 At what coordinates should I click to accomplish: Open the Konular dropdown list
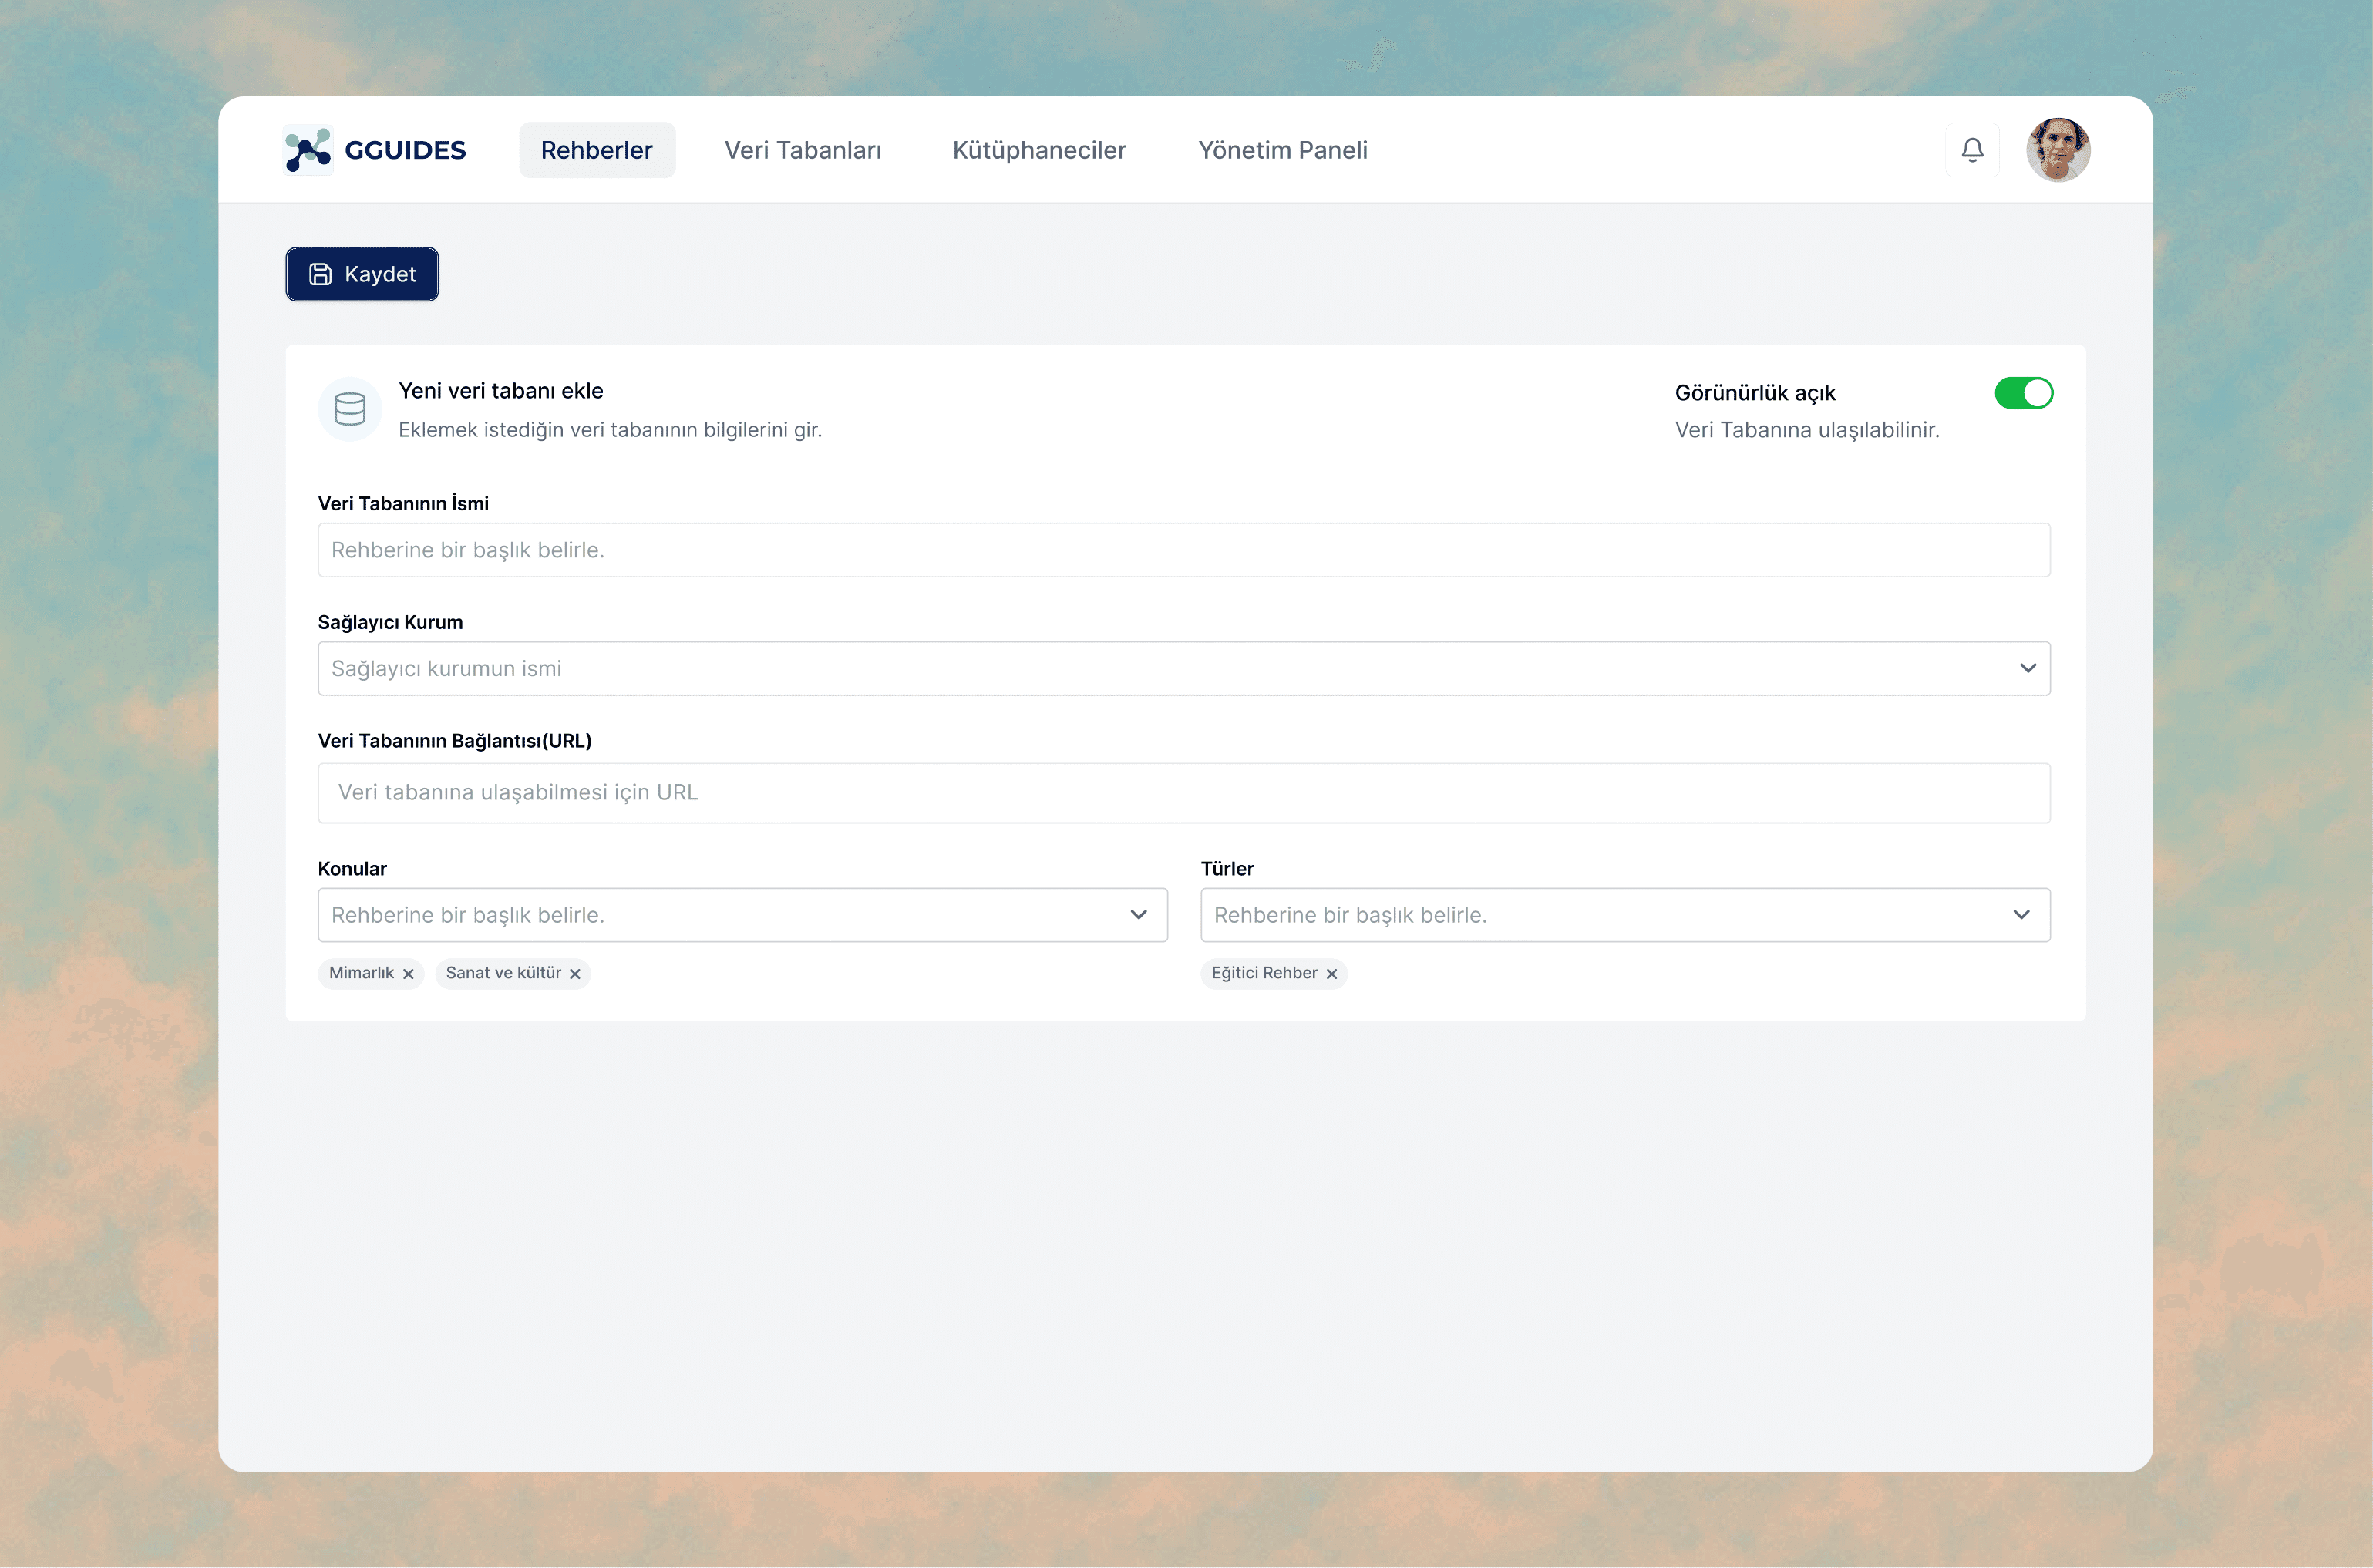click(1138, 915)
